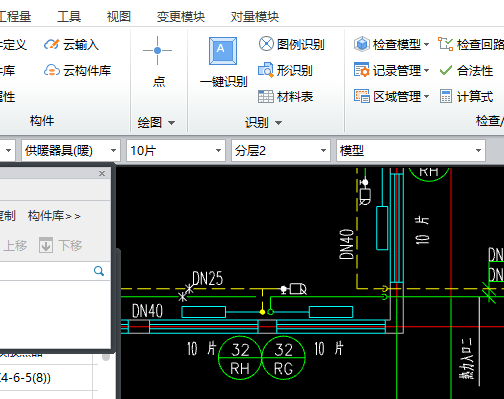The width and height of the screenshot is (504, 399).
Task: Select the 32 RG circle in drawing
Action: 284,358
